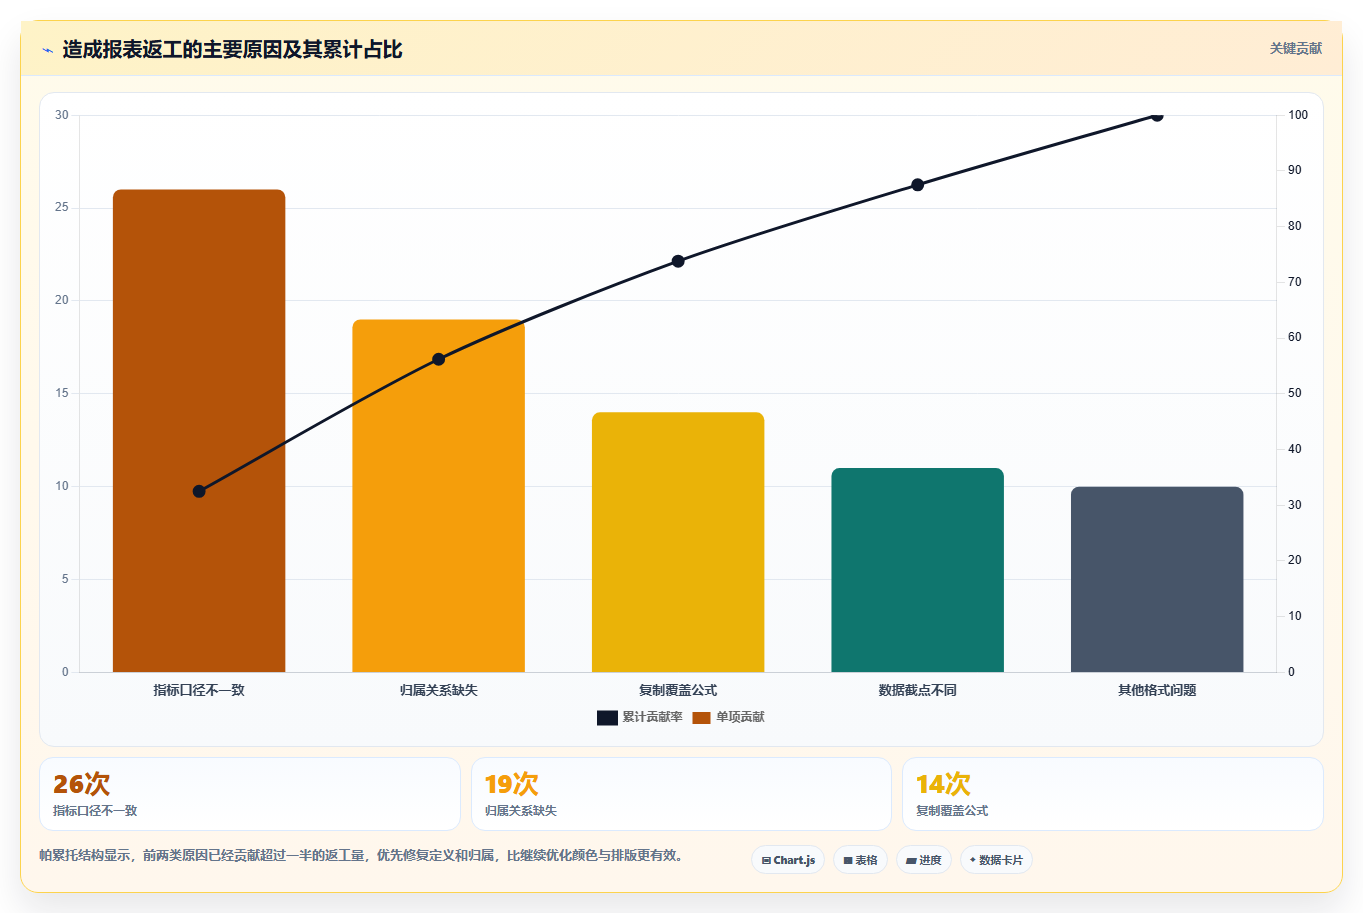Click x-axis label 指标口径不一致
Screen dimensions: 1363x913
199,690
